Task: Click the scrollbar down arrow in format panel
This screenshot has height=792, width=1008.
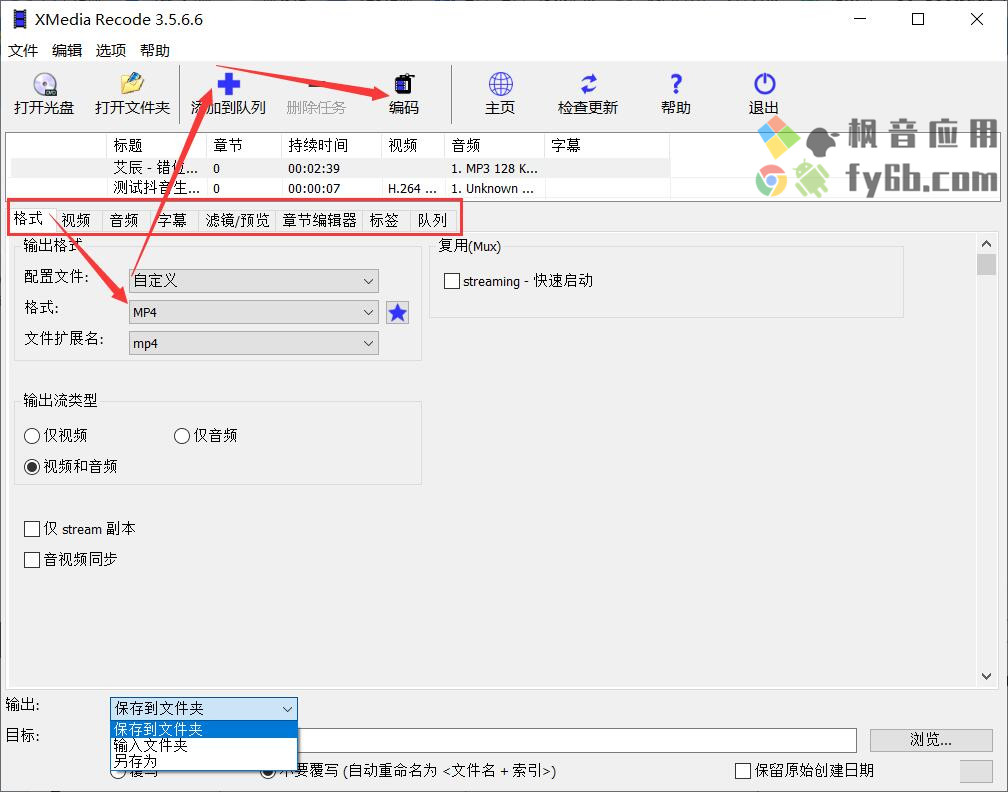Action: pos(986,676)
